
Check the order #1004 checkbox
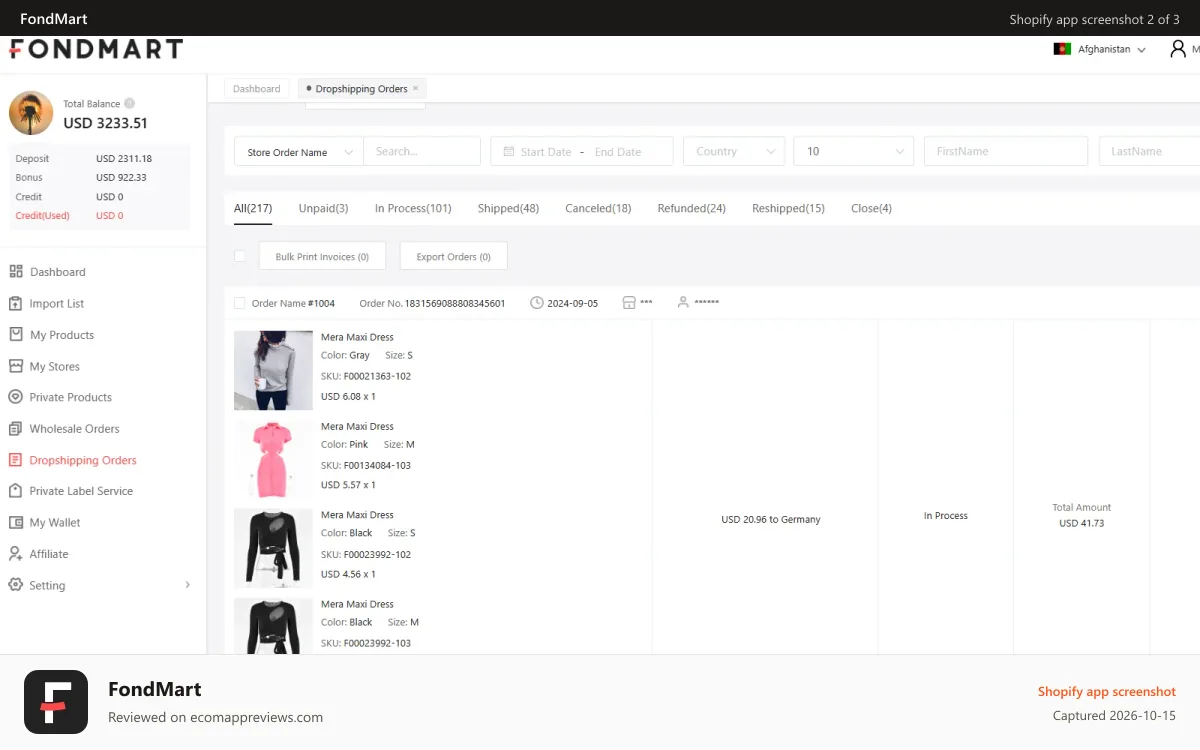tap(239, 303)
